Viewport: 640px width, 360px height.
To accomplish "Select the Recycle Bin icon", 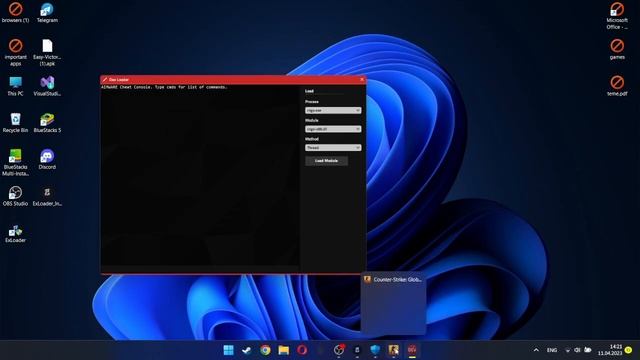I will coord(16,123).
